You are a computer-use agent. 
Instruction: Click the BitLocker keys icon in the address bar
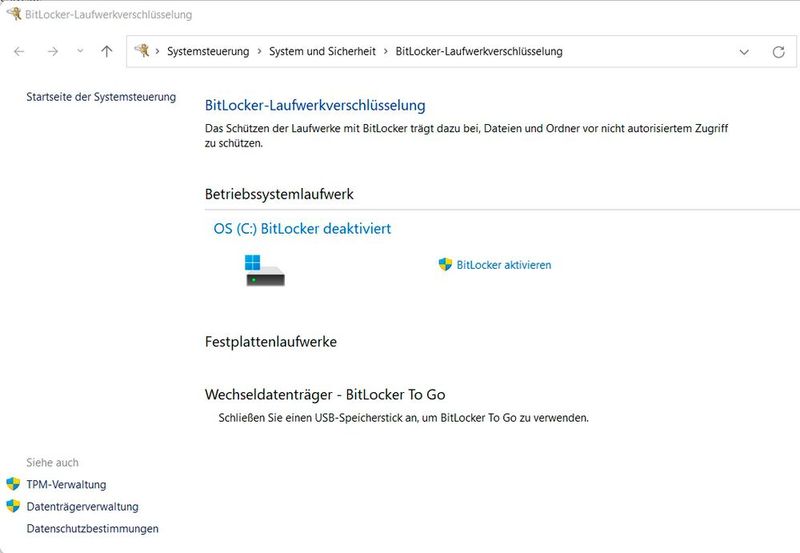point(142,51)
